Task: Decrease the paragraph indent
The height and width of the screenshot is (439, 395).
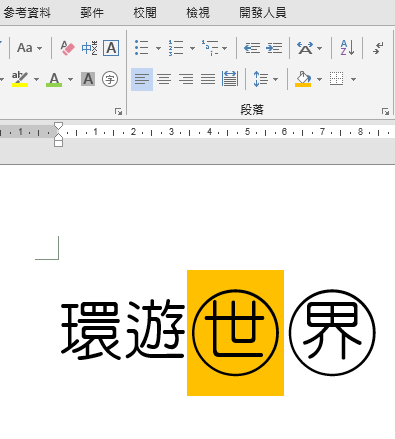Action: [x=252, y=48]
